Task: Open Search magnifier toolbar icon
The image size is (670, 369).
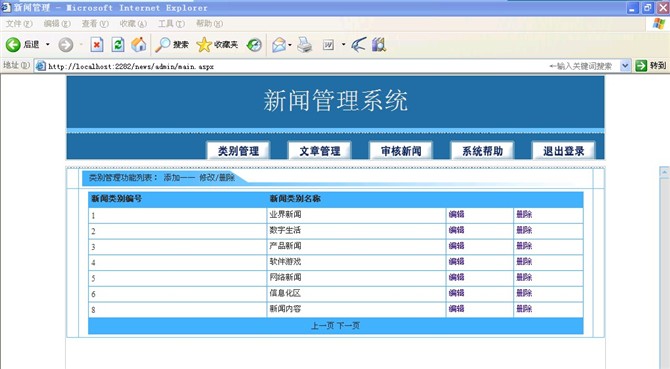Action: tap(162, 44)
